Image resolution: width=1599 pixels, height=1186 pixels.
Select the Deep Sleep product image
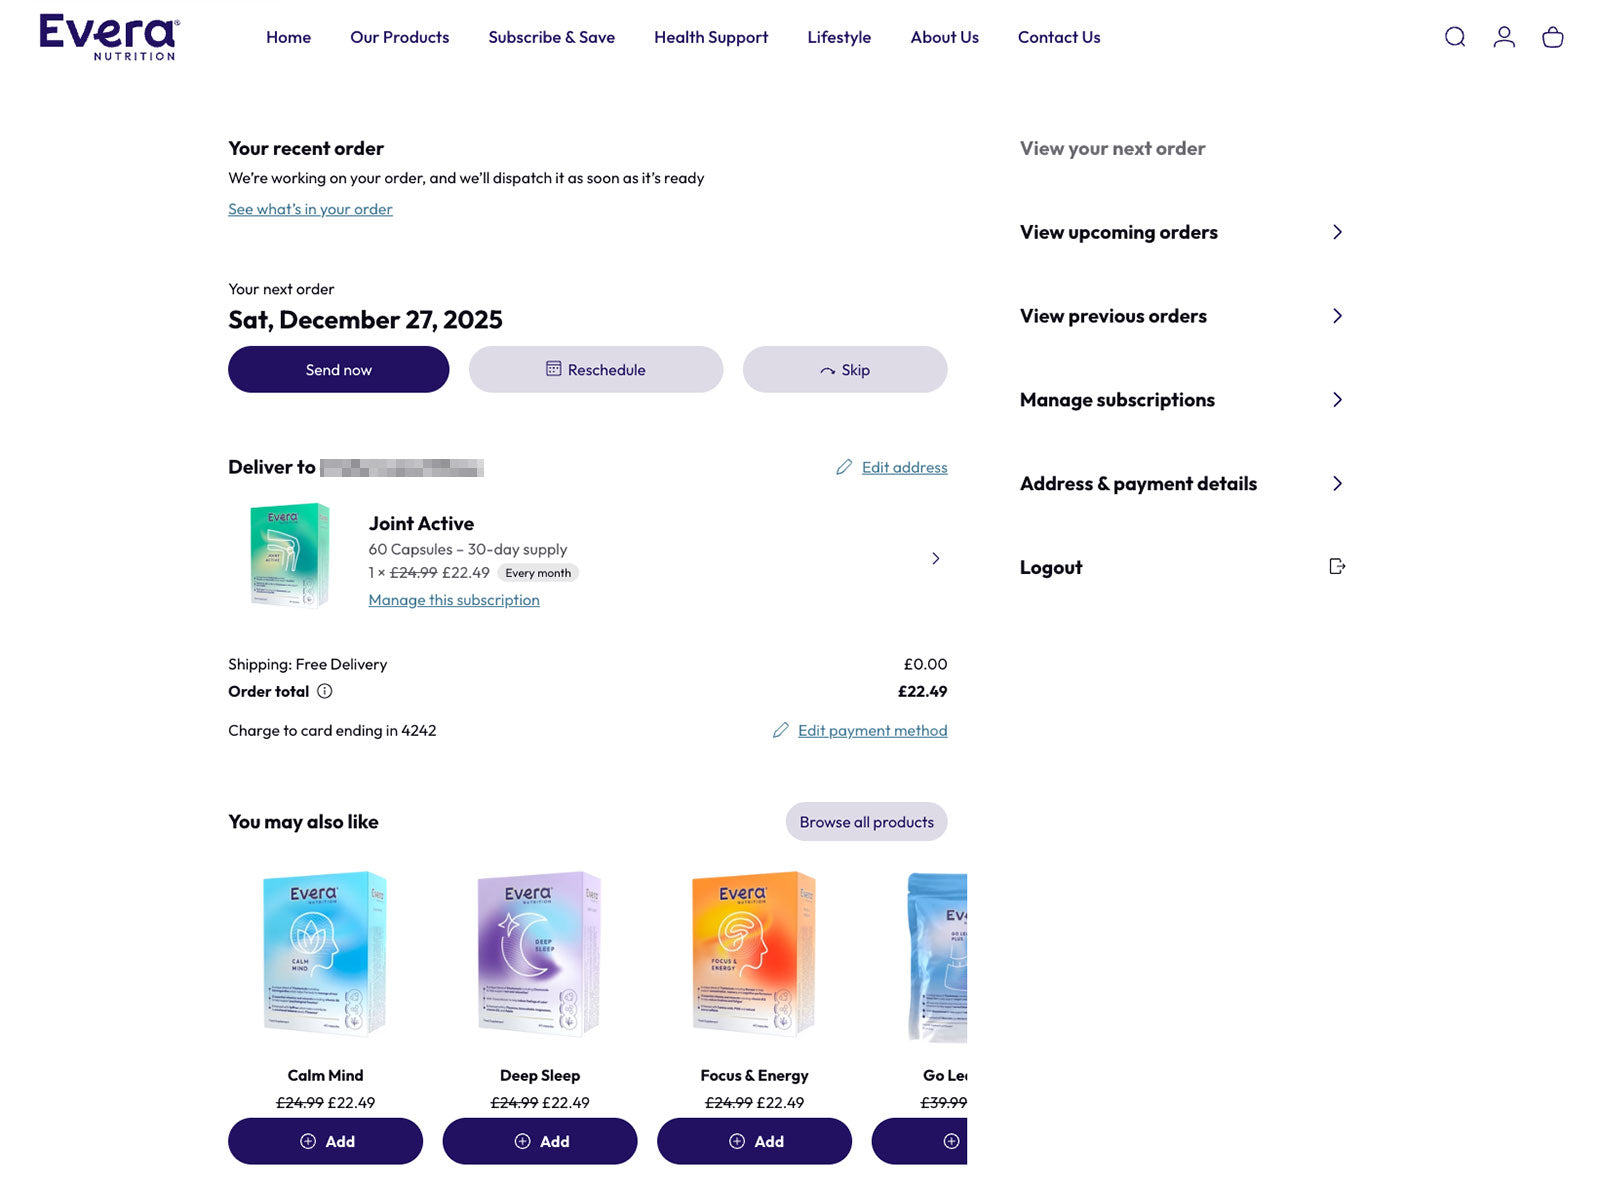(540, 952)
